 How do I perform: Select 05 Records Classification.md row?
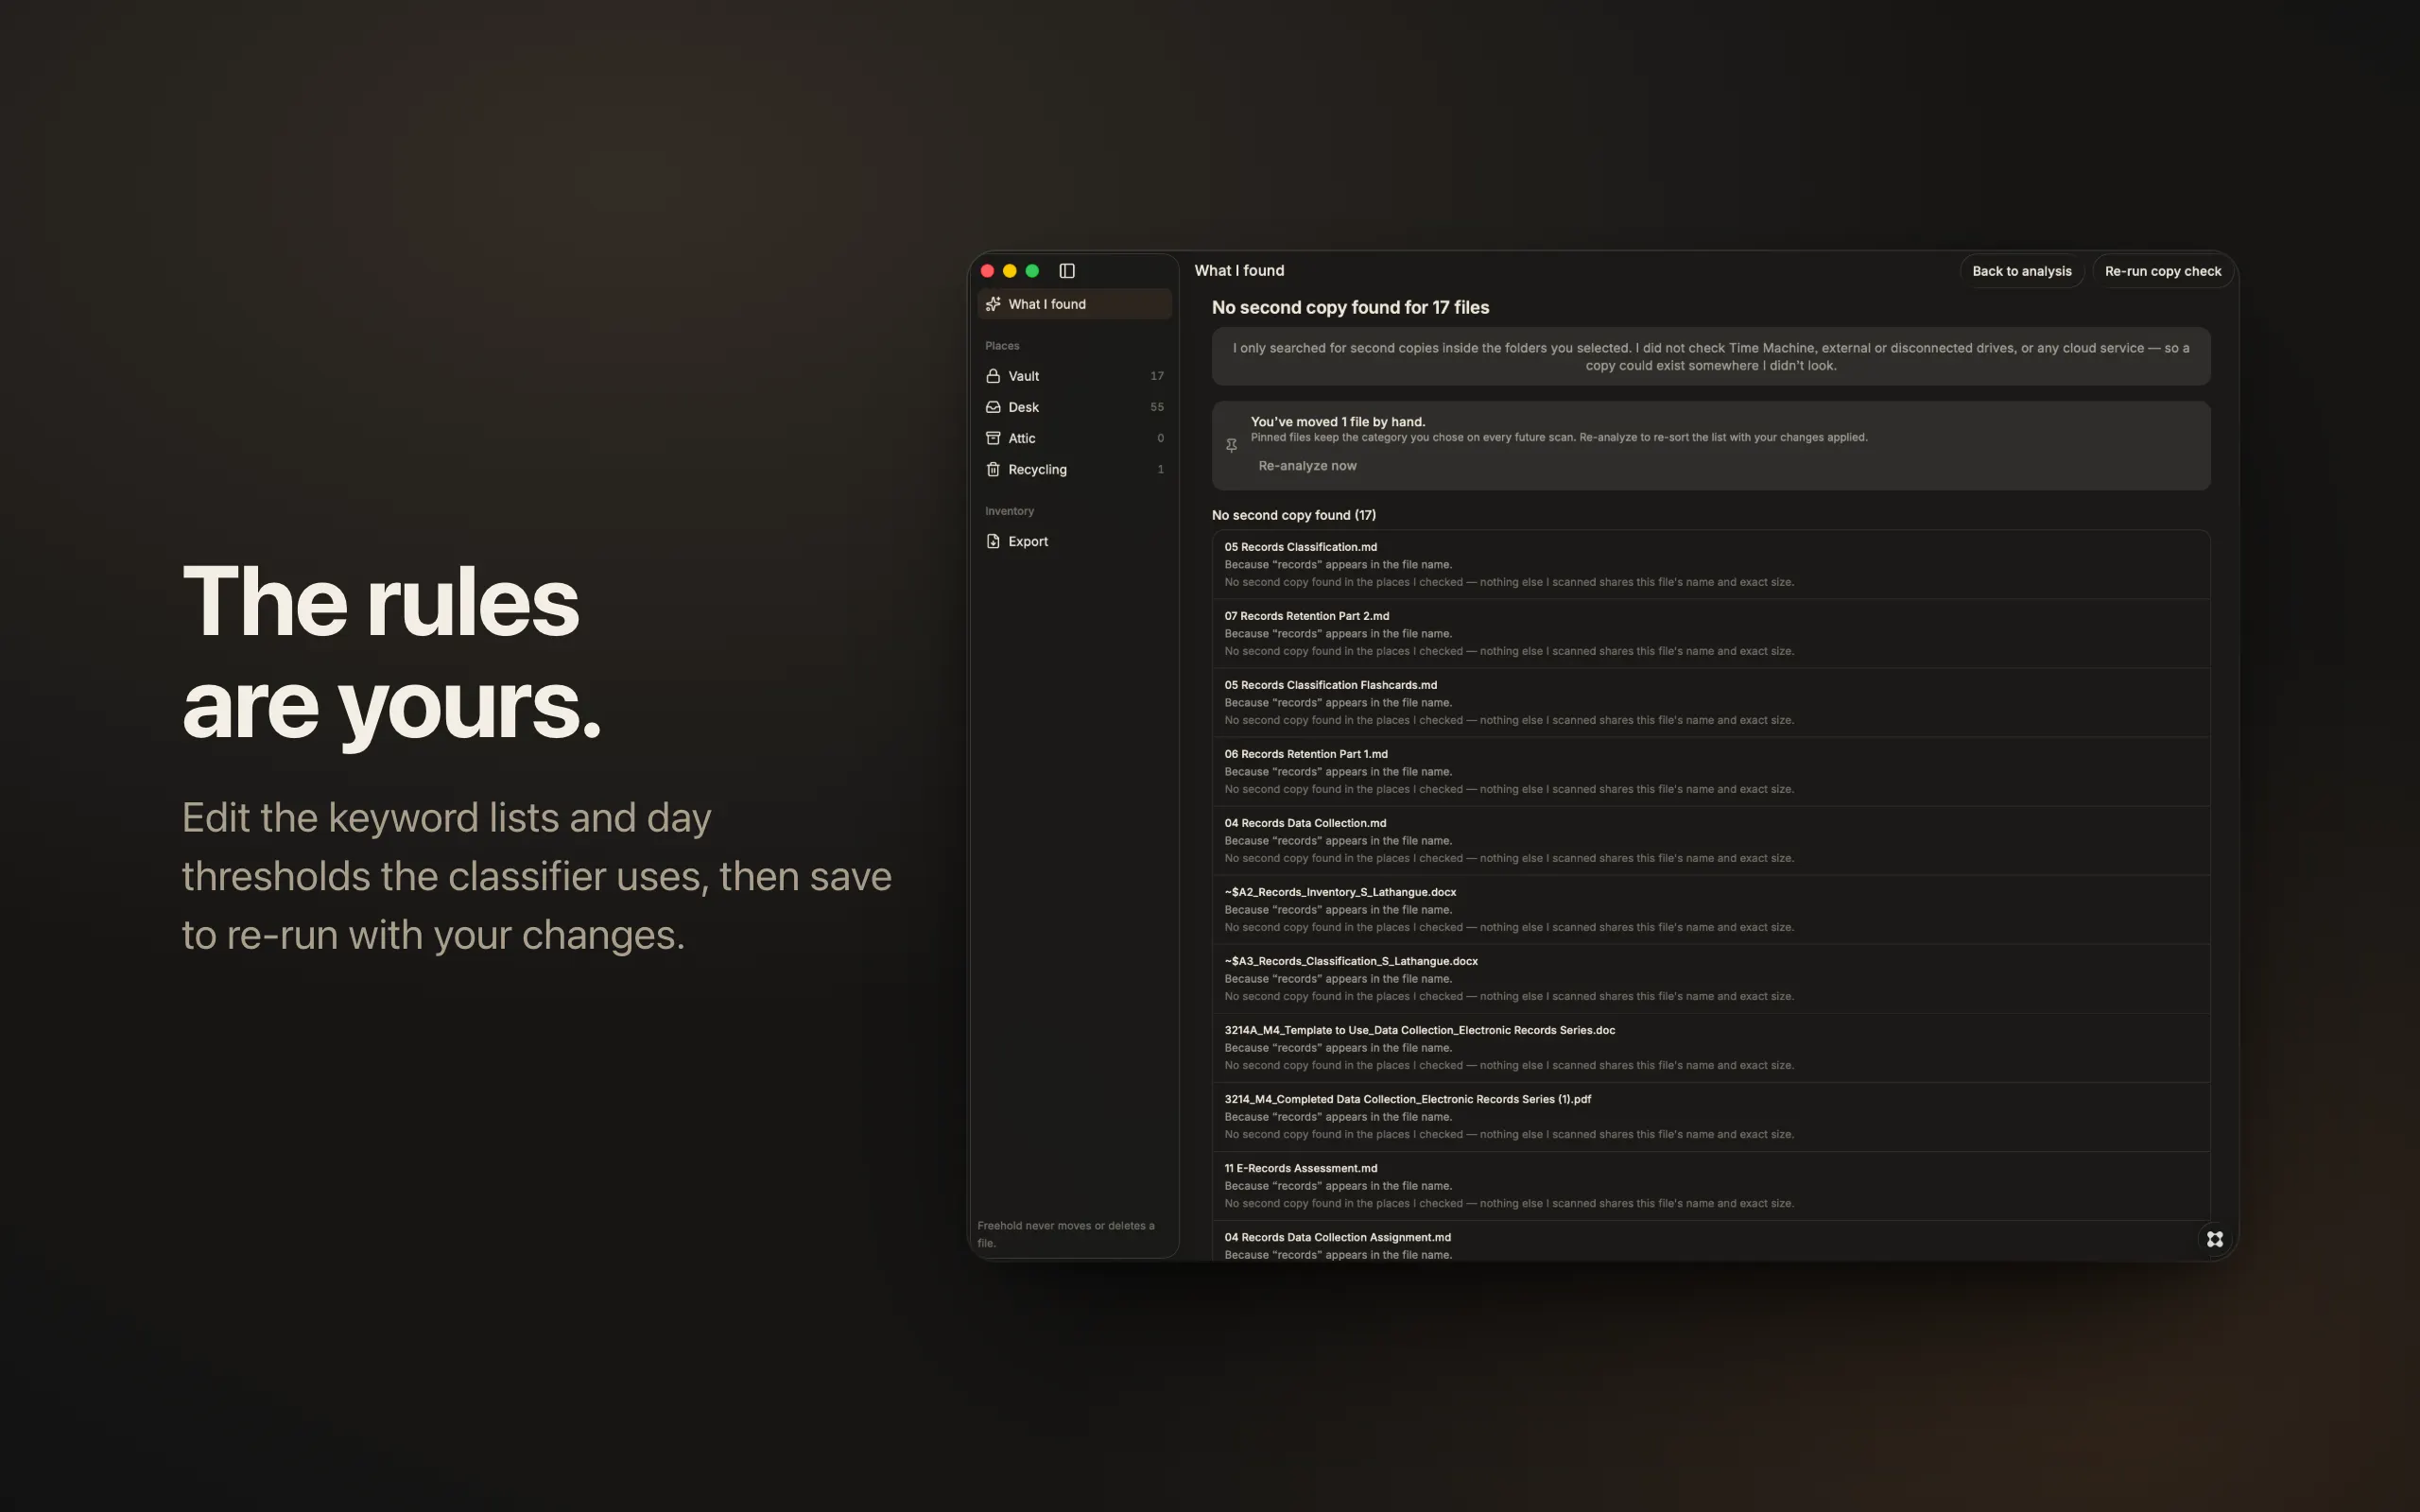1710,564
